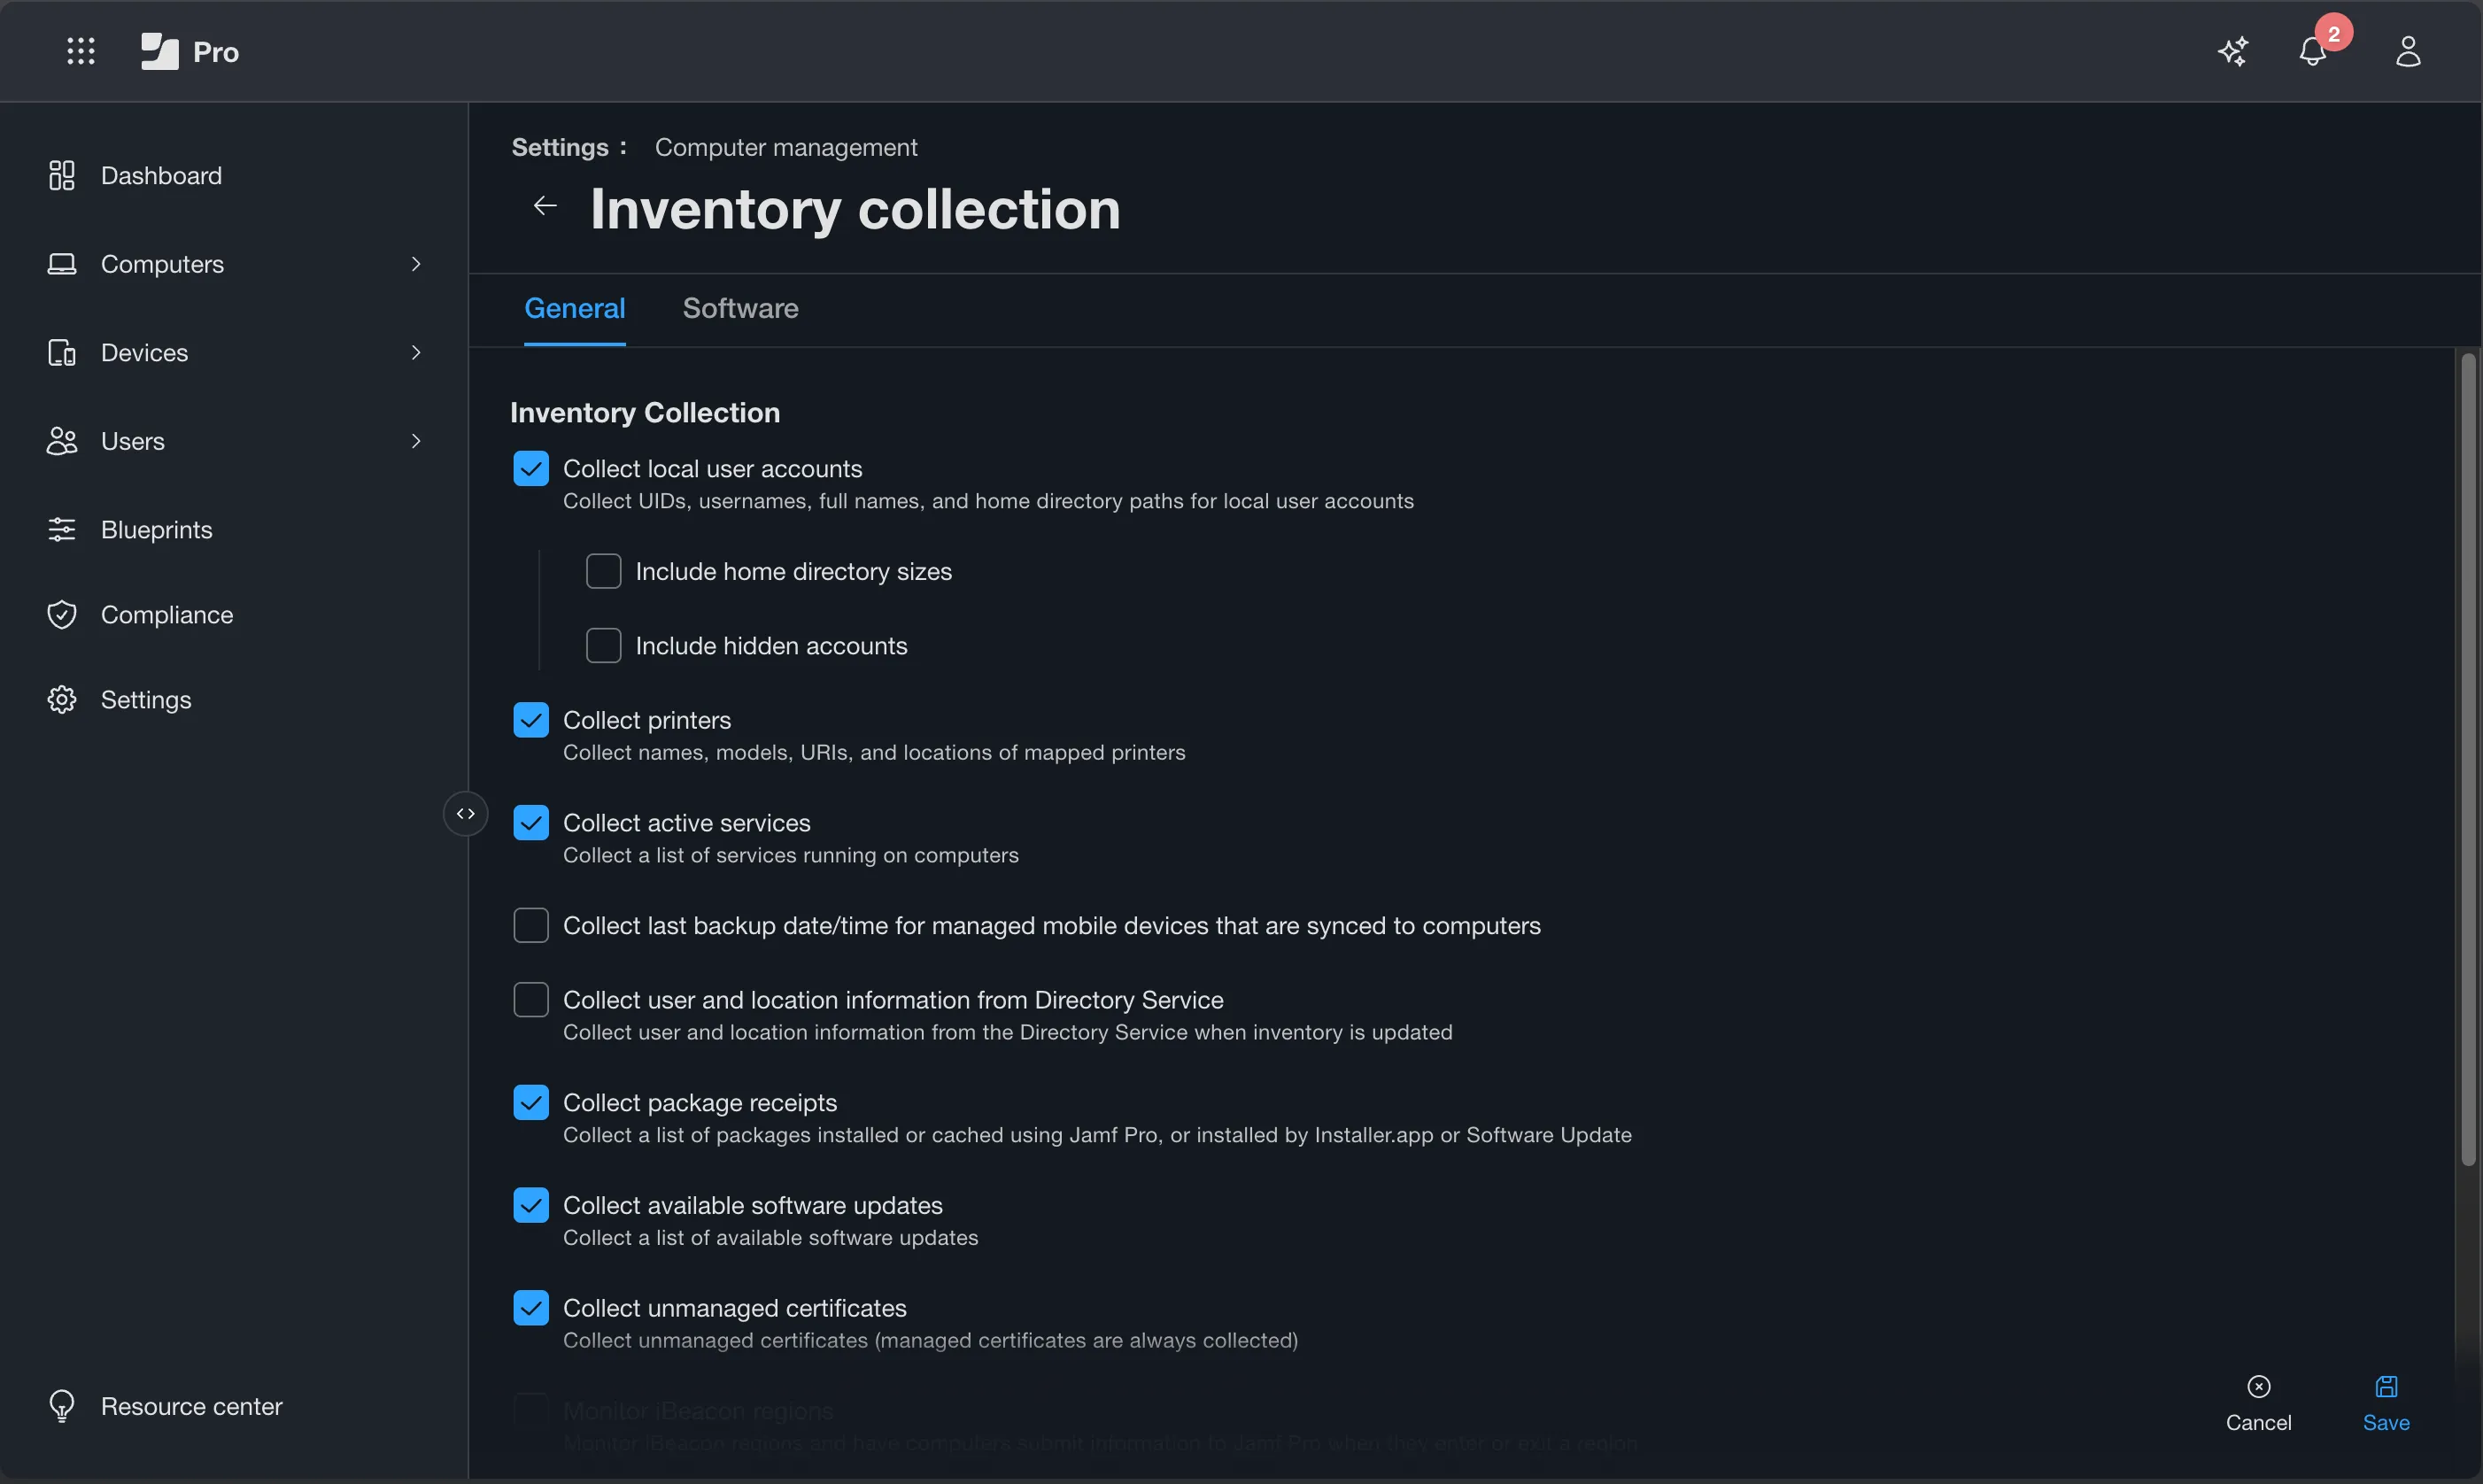This screenshot has height=1484, width=2483.
Task: Uncheck Collect active services
Action: [531, 823]
